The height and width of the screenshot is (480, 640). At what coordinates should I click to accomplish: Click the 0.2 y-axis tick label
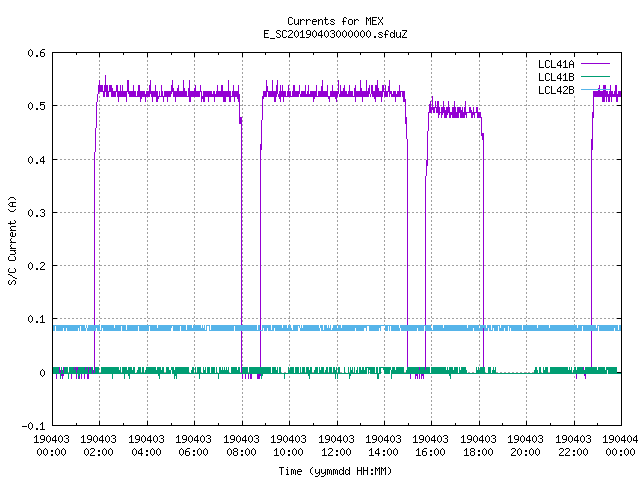[x=36, y=266]
